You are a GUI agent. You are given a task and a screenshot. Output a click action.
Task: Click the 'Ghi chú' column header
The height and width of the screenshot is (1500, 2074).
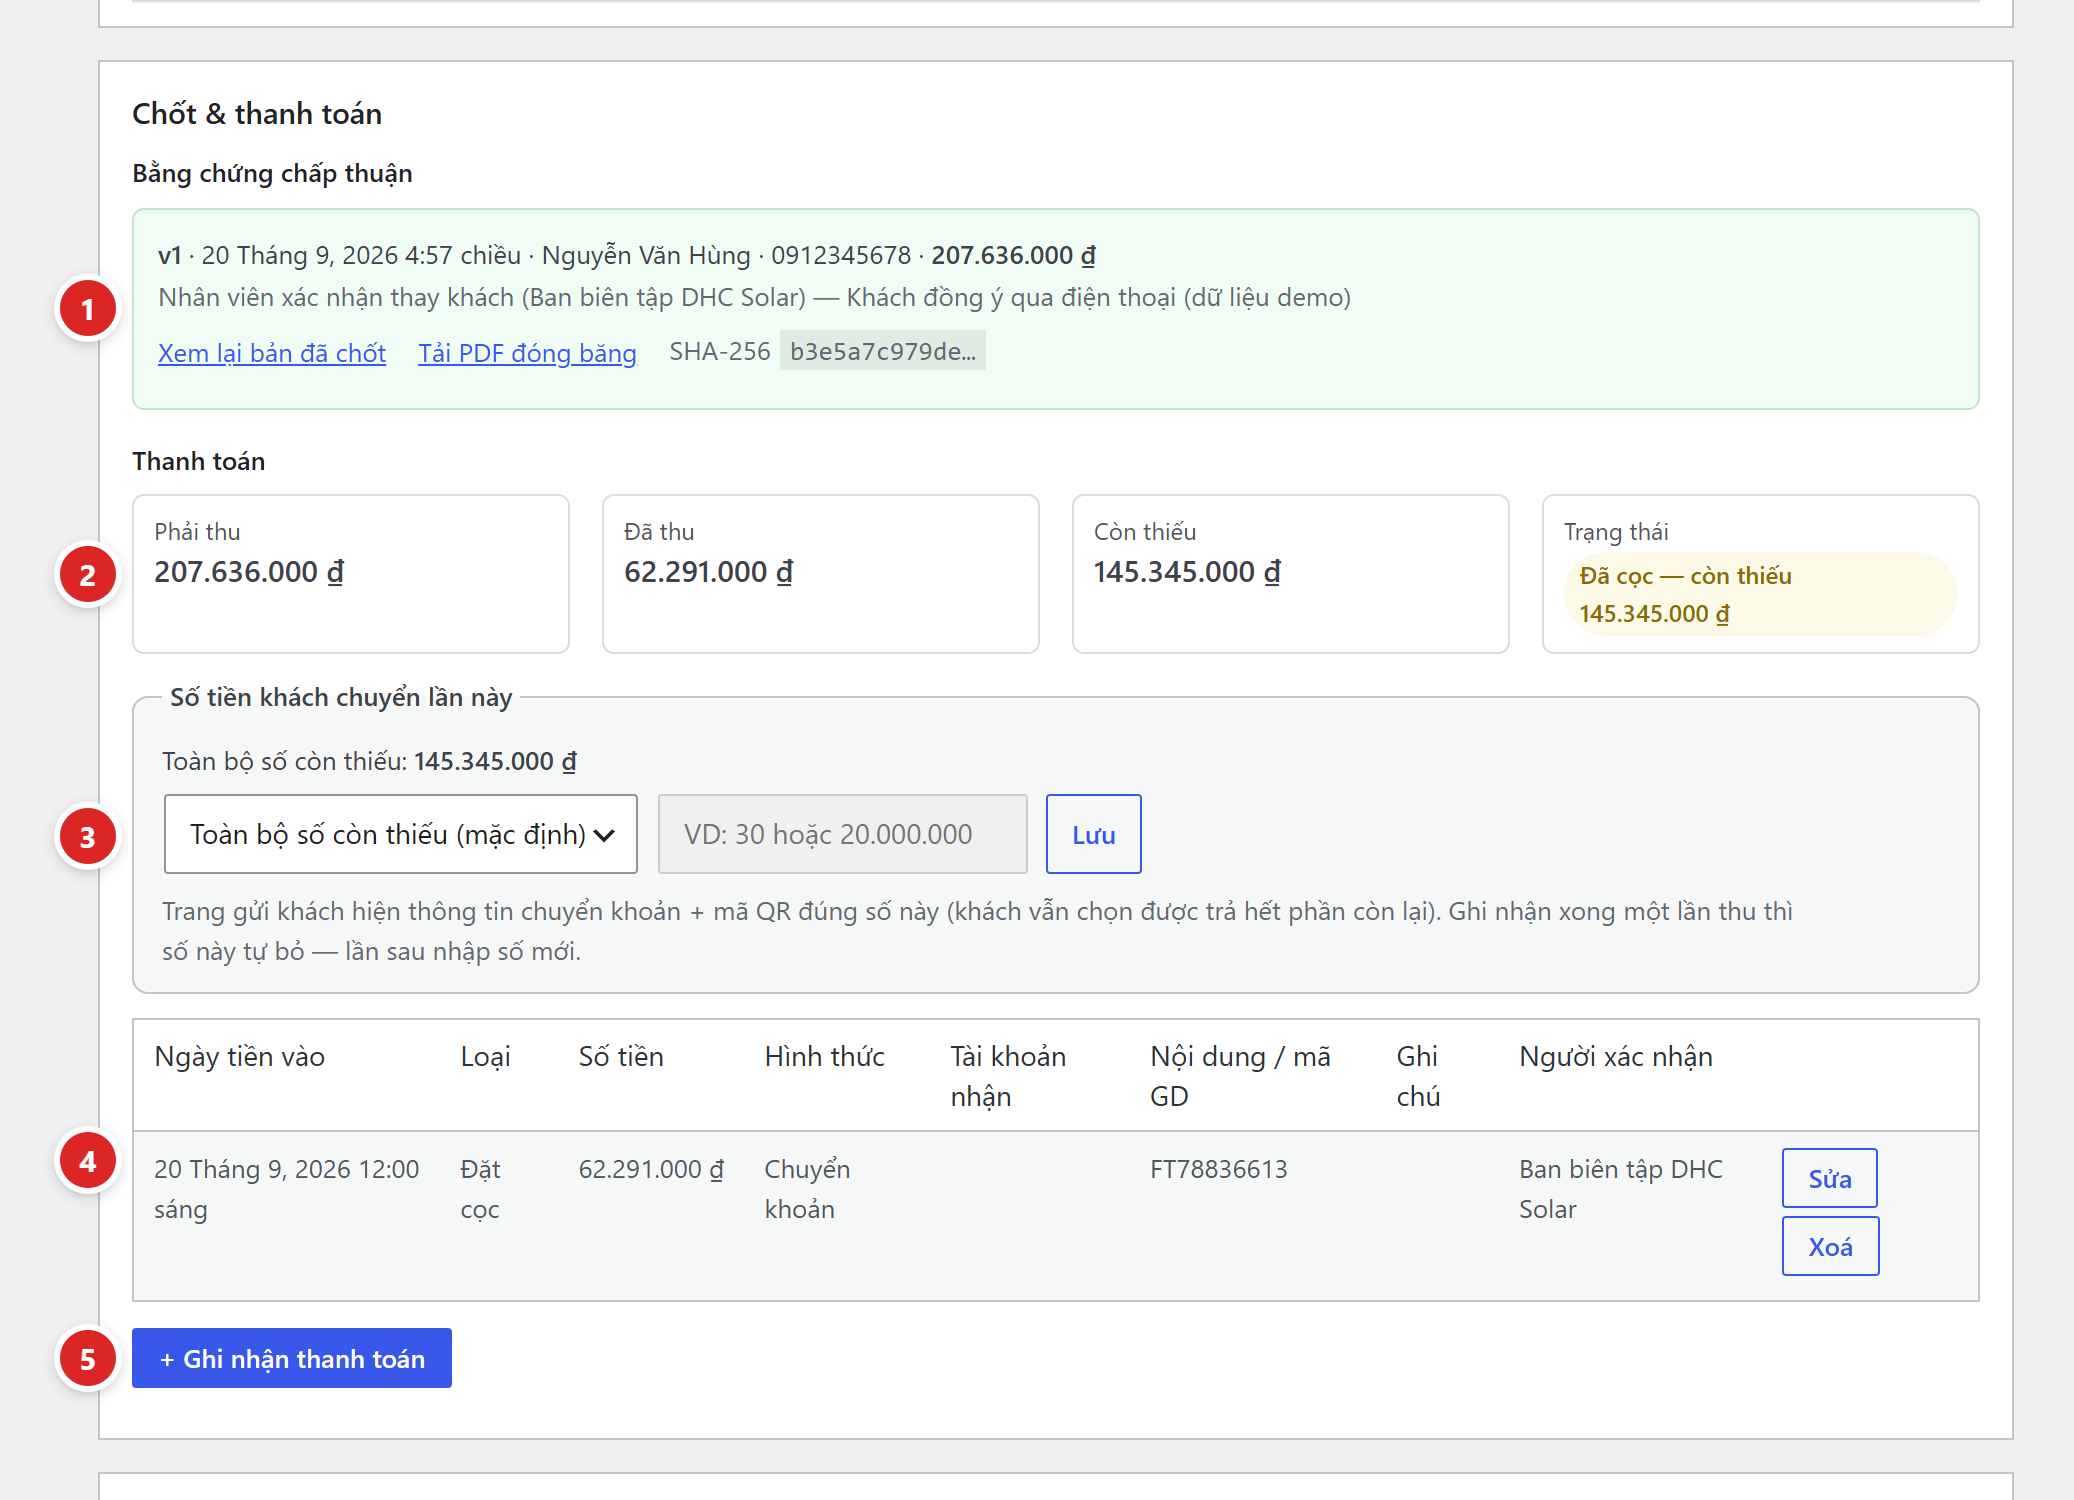[1419, 1076]
